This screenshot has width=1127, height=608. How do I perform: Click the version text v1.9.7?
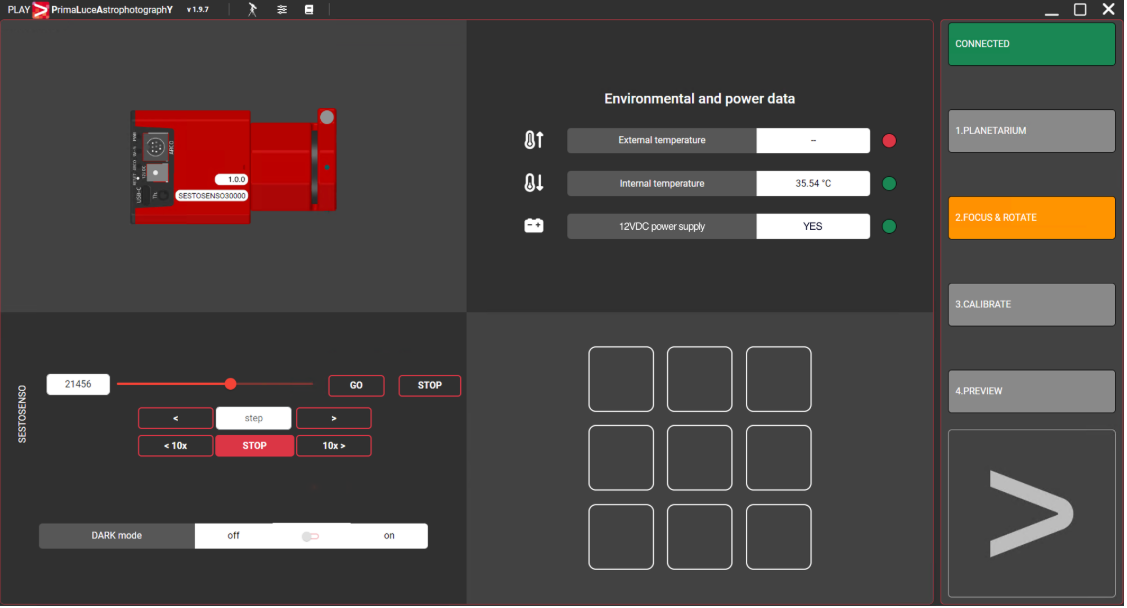coord(198,10)
